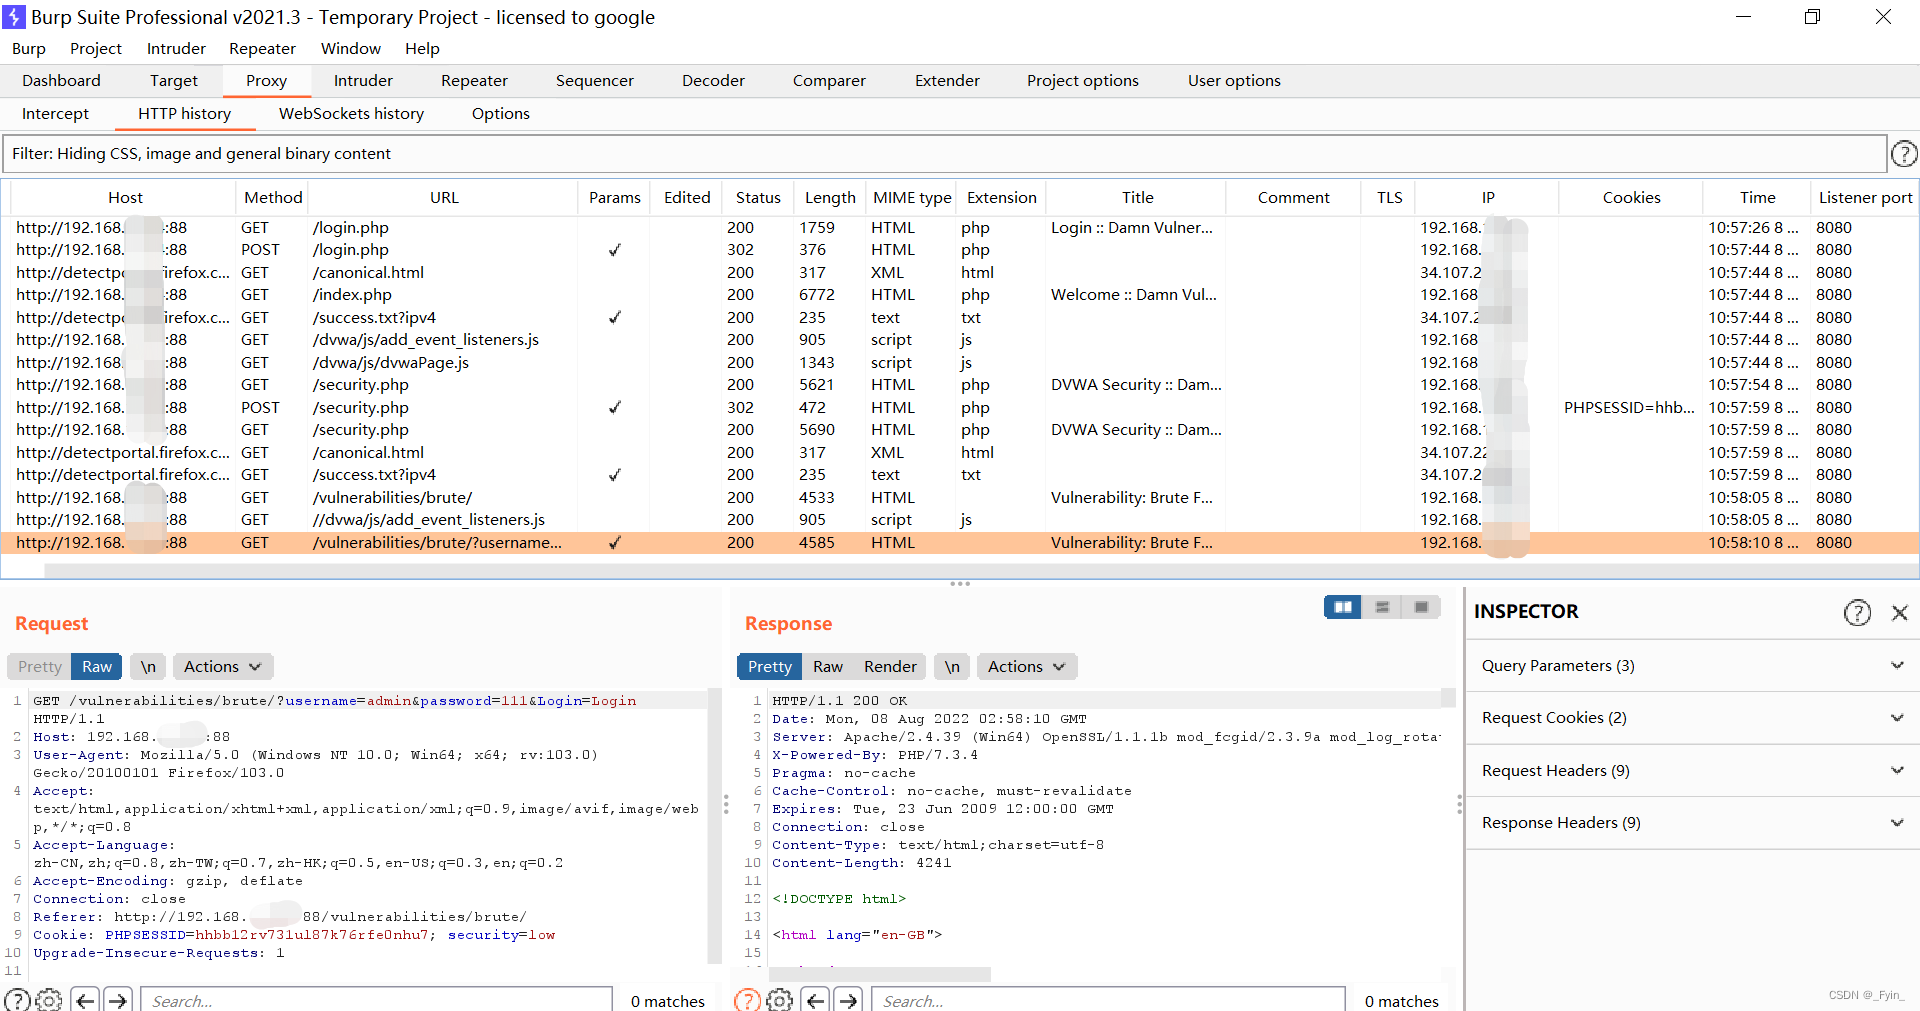
Task: Select combined single-pane layout icon in Response panel
Action: click(x=1421, y=607)
